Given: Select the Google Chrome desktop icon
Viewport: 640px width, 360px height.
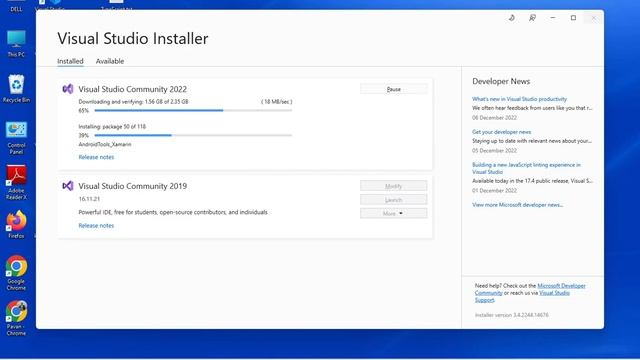Looking at the screenshot, I should click(x=16, y=273).
